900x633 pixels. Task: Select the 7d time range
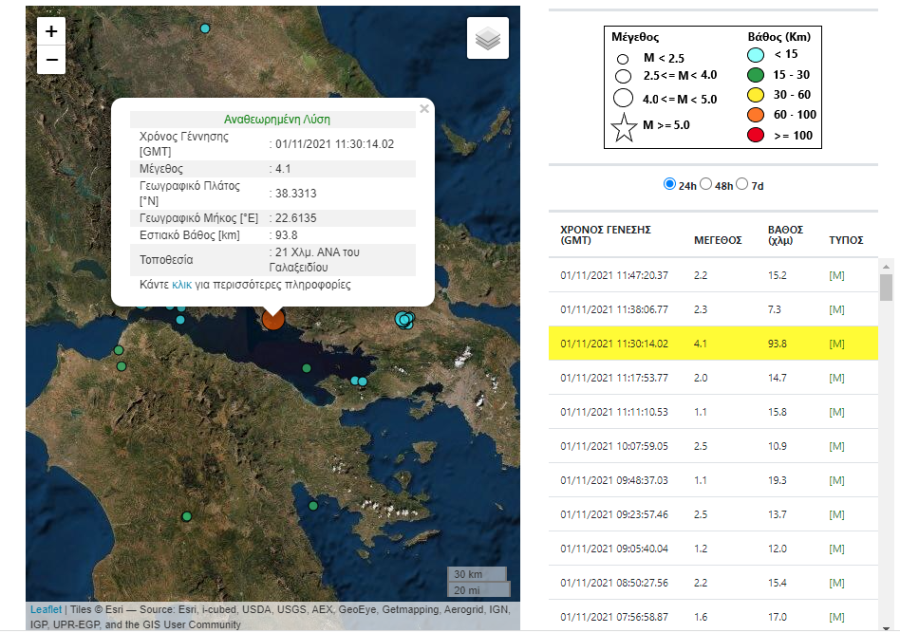click(x=742, y=184)
